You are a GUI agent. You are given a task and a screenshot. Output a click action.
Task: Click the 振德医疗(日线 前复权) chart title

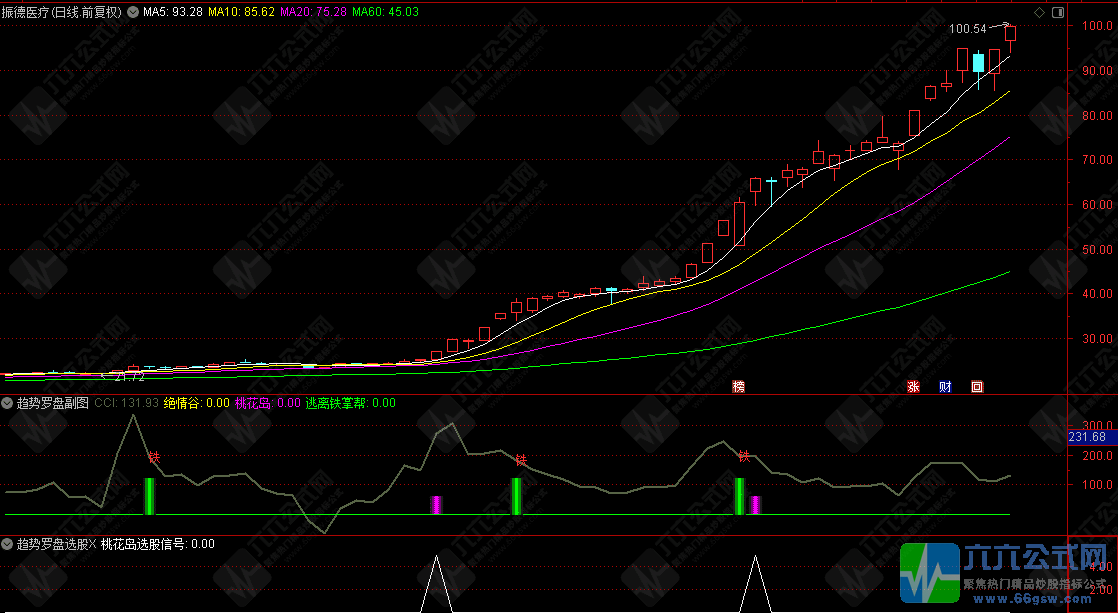coord(62,12)
